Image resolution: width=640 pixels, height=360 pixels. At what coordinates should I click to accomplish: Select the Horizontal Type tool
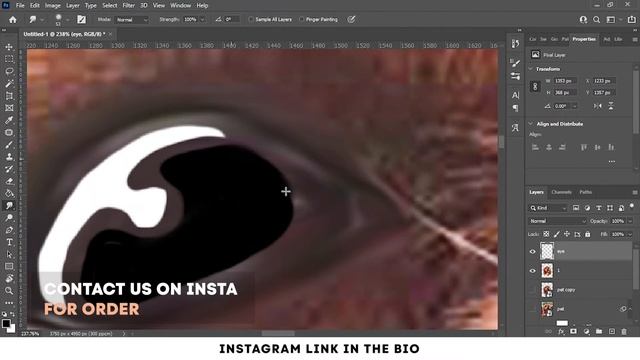pos(9,242)
